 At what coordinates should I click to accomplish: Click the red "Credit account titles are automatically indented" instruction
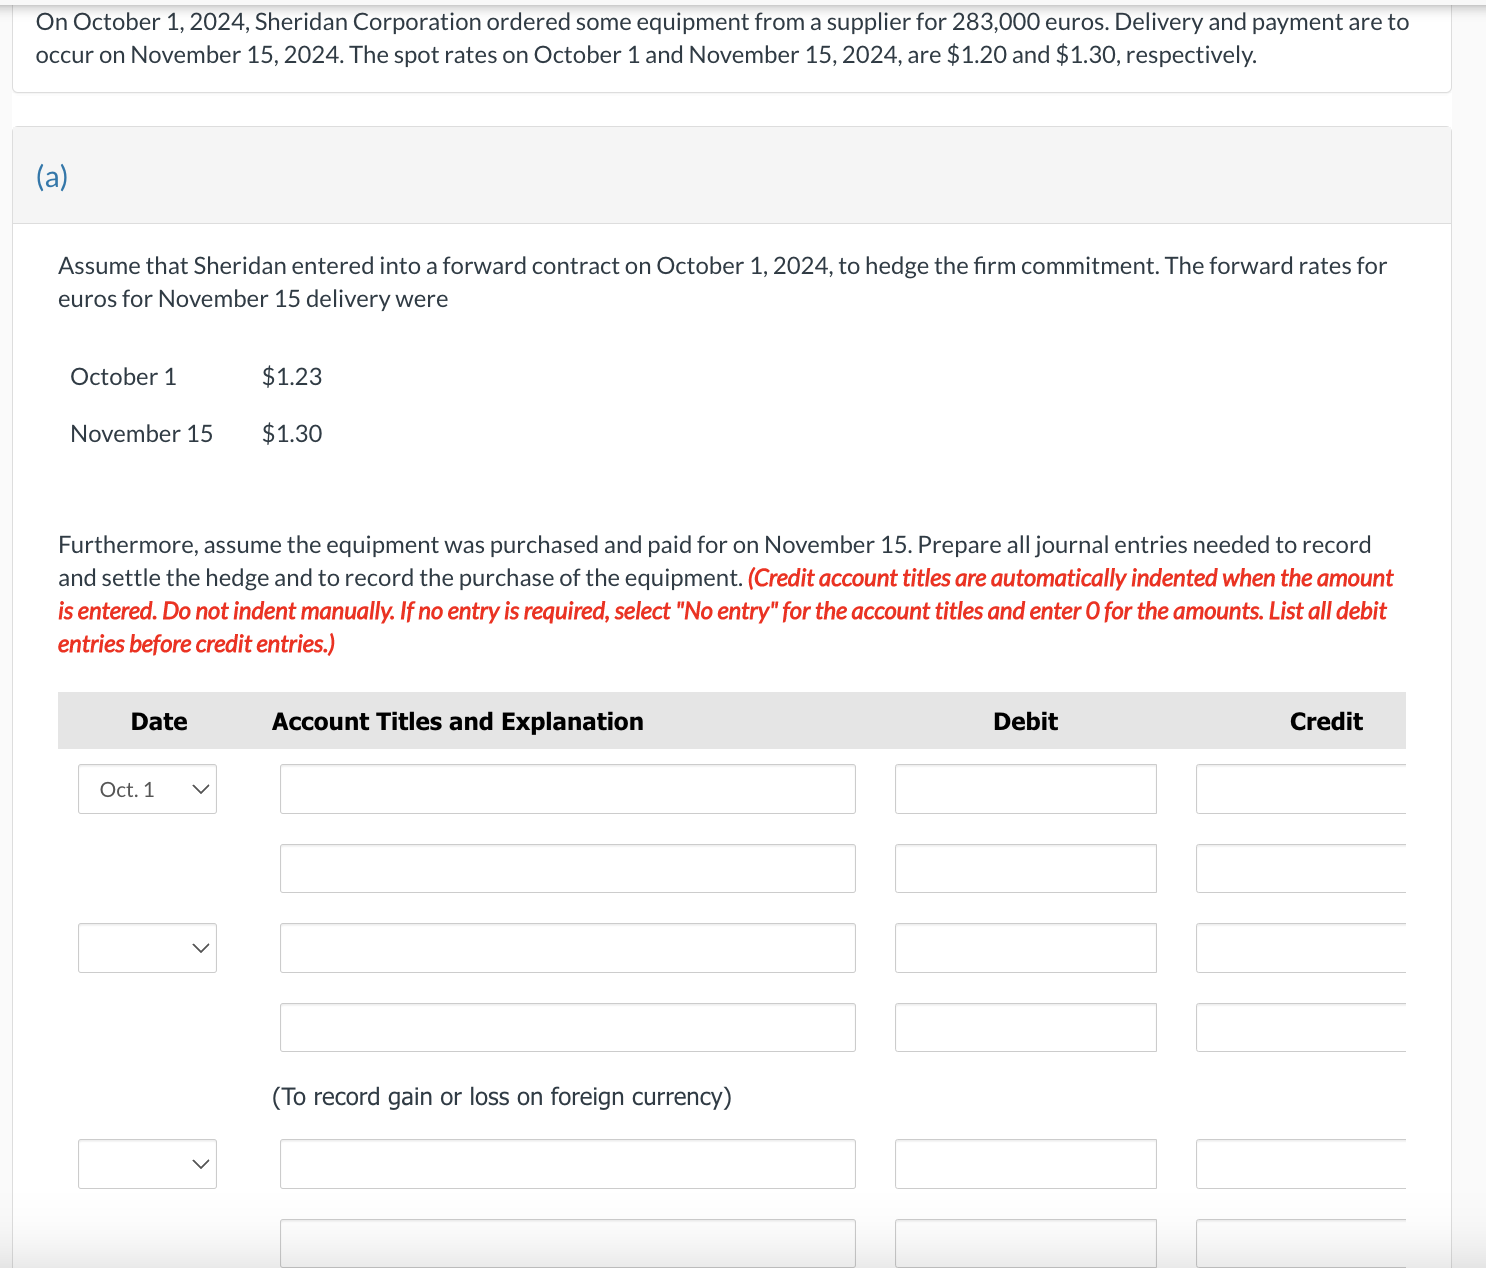click(x=725, y=611)
